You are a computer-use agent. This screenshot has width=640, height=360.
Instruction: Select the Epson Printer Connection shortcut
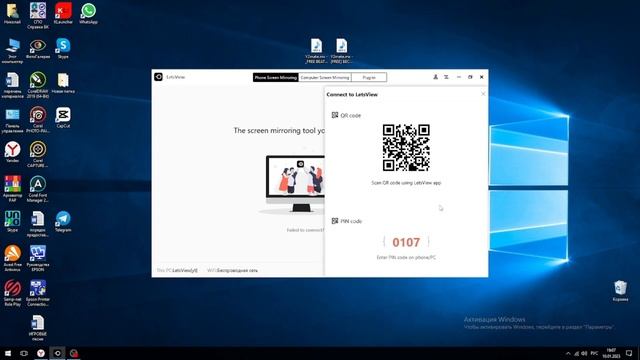[x=38, y=293]
